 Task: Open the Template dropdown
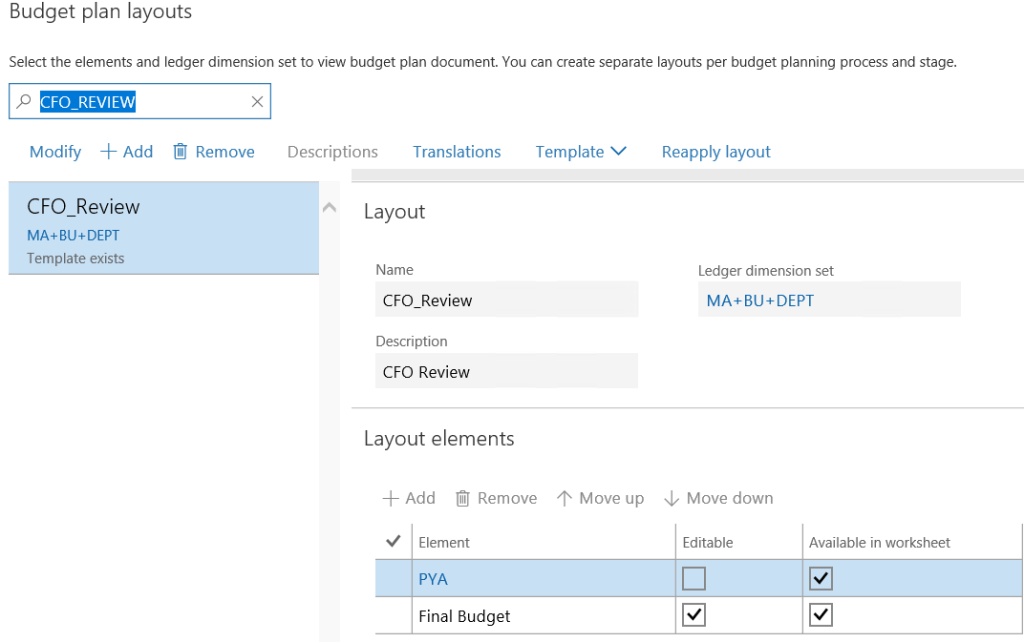[x=581, y=151]
